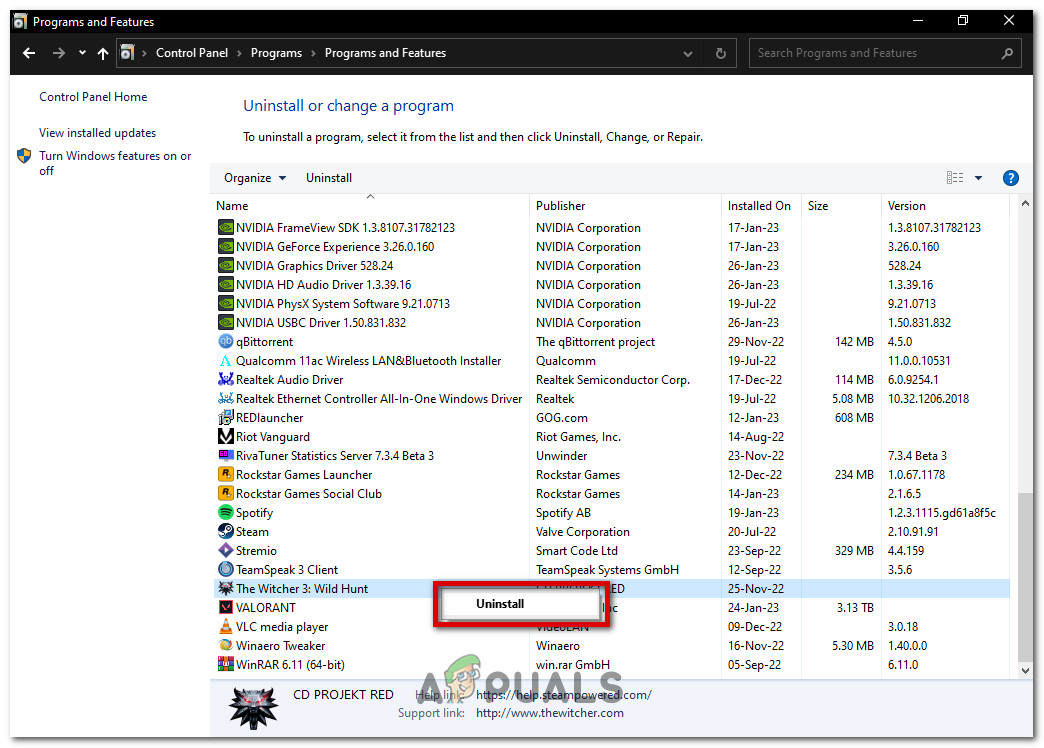Expand the chevron after Control Panel breadcrumb
1044x748 pixels.
[239, 53]
